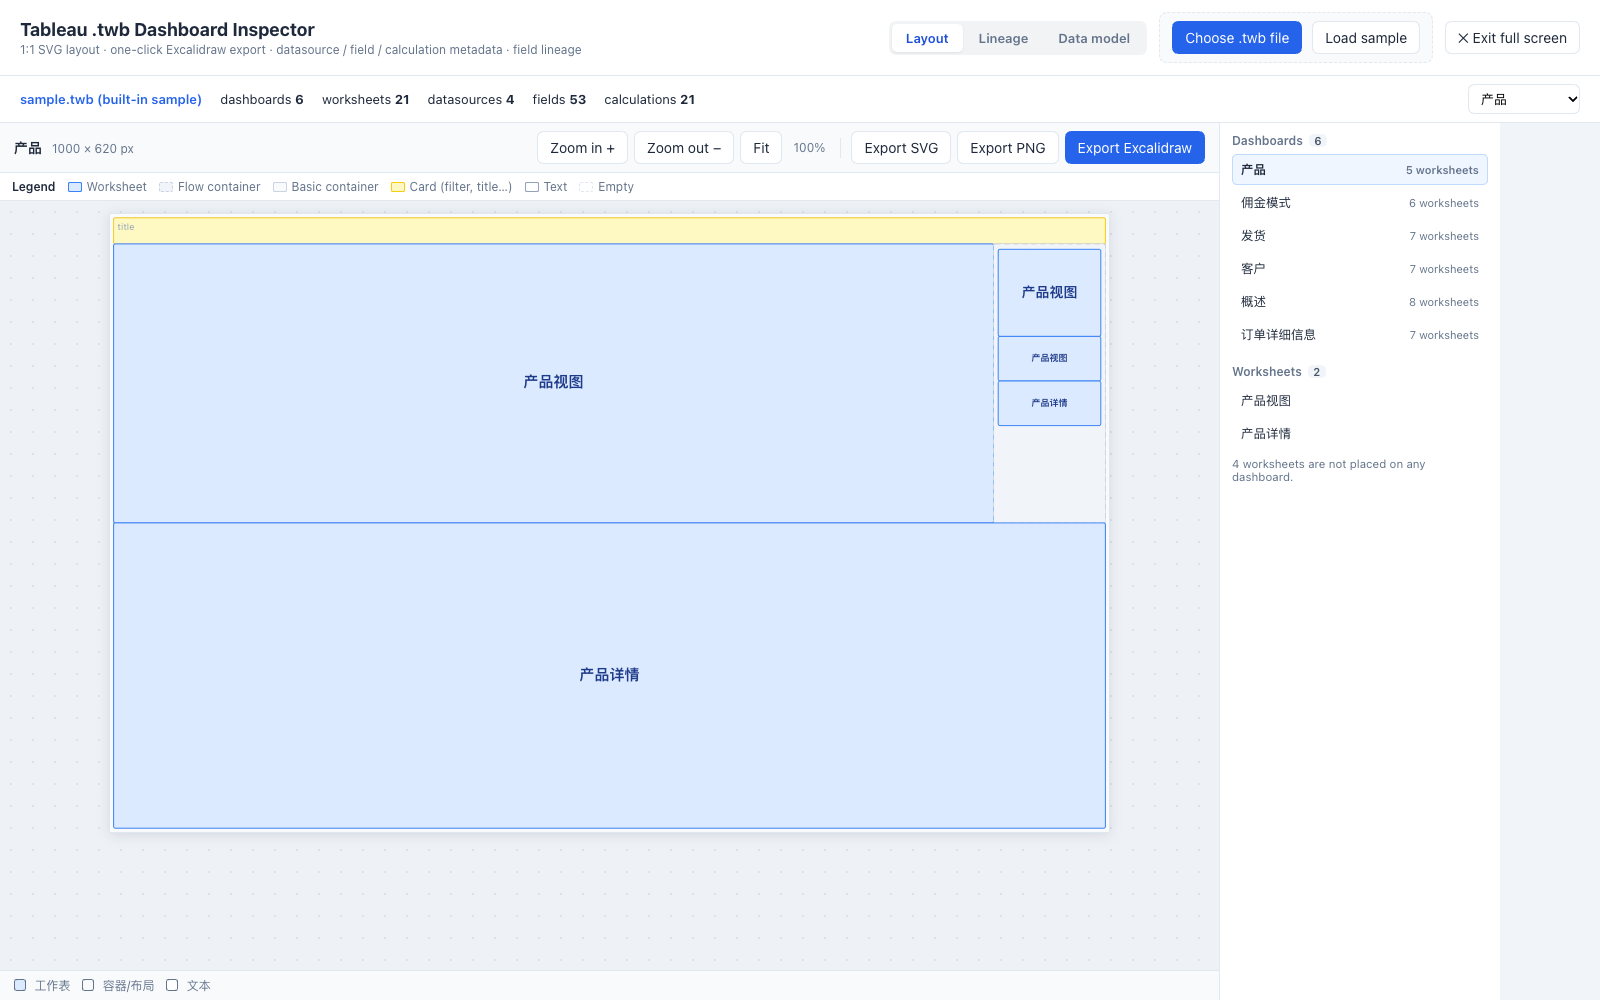Click the Card legend swatch
The width and height of the screenshot is (1600, 1000).
tap(398, 187)
